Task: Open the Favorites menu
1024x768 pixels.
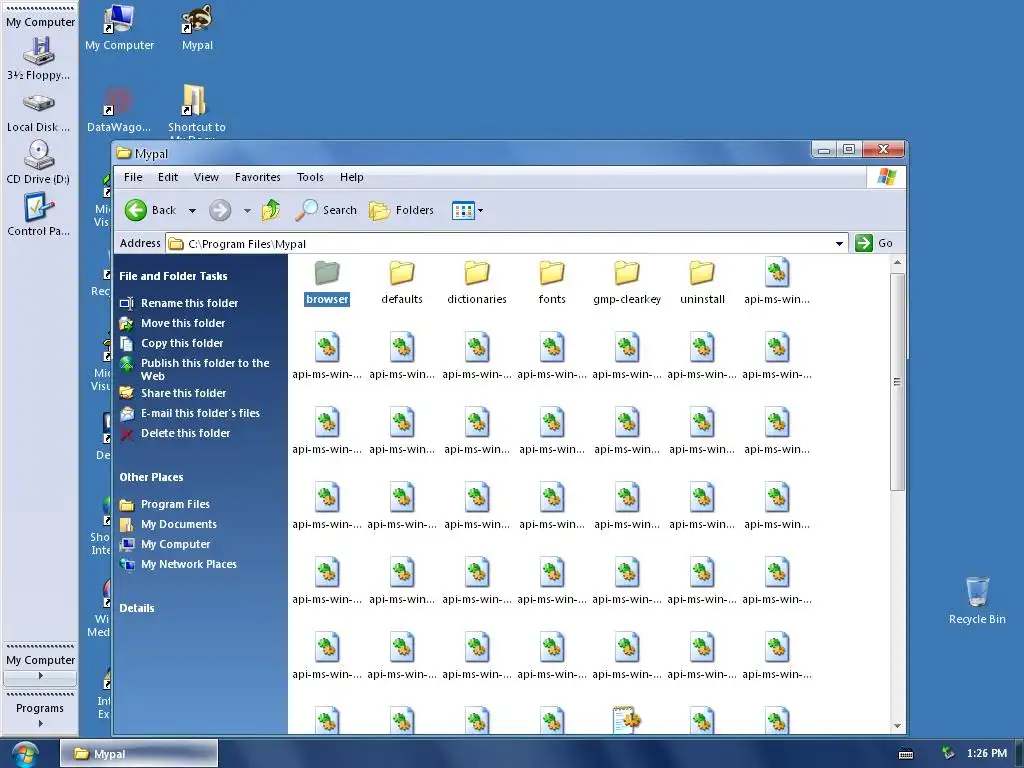Action: [x=257, y=177]
